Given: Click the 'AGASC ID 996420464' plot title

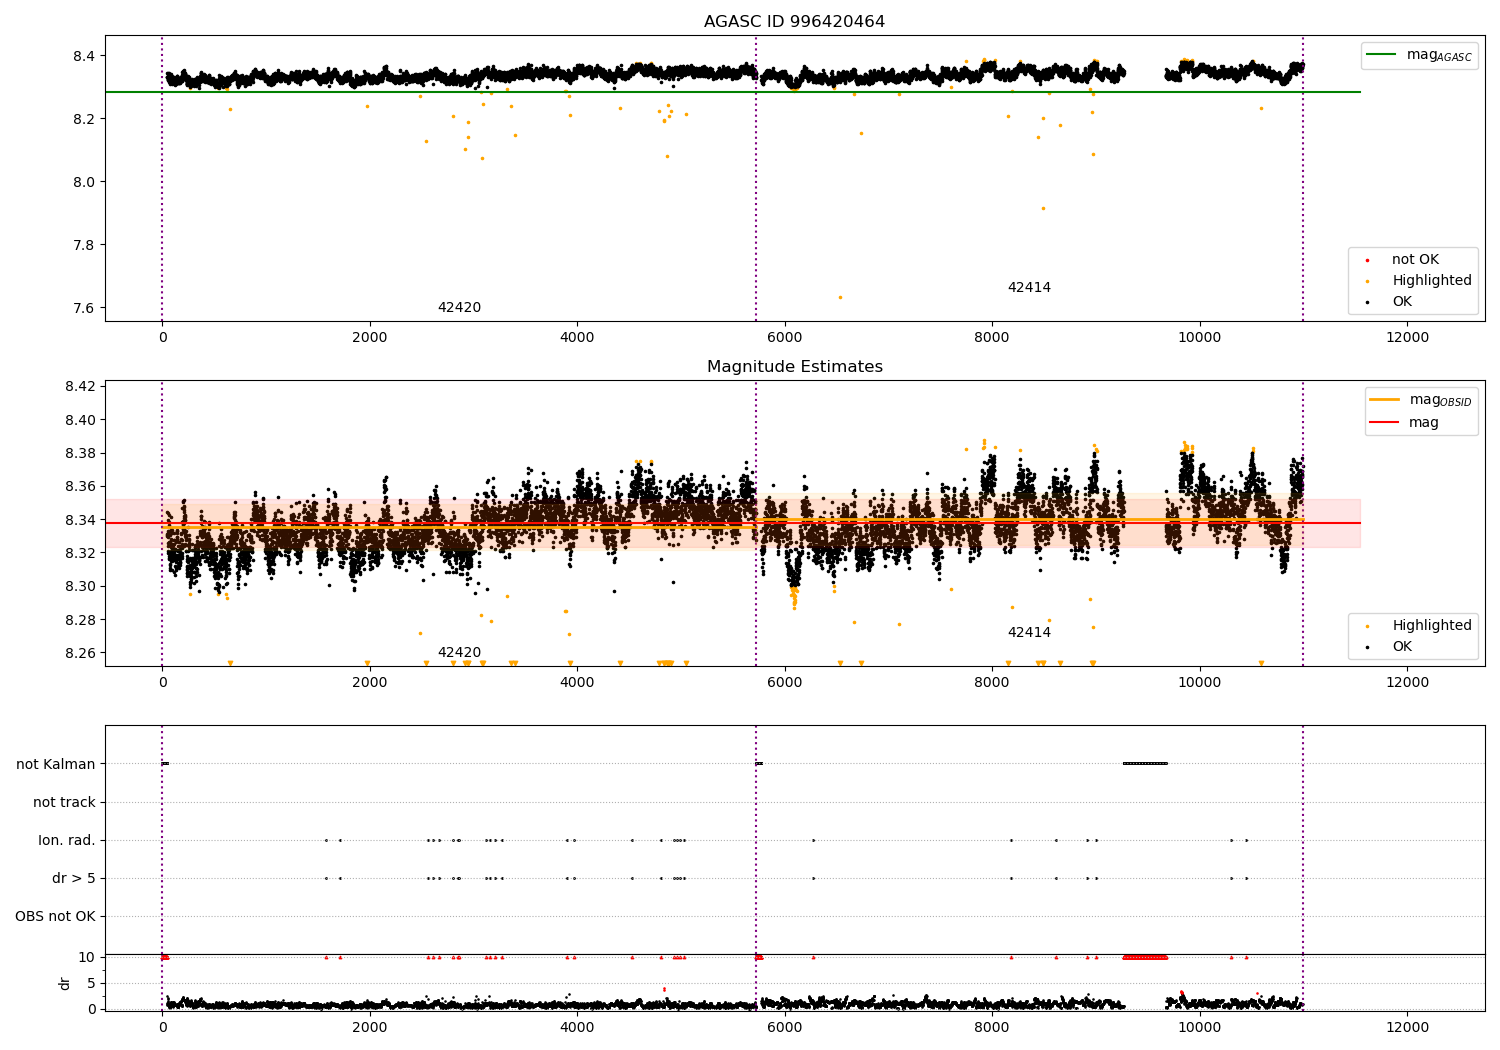Looking at the screenshot, I should pos(794,22).
